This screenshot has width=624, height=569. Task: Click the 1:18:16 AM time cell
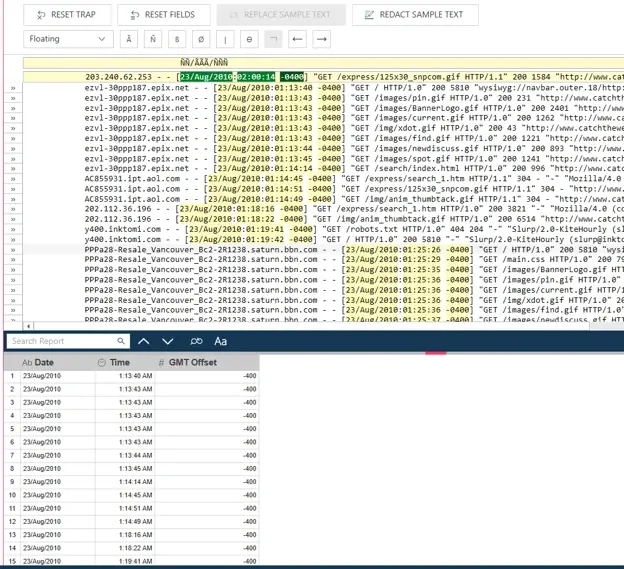click(125, 535)
